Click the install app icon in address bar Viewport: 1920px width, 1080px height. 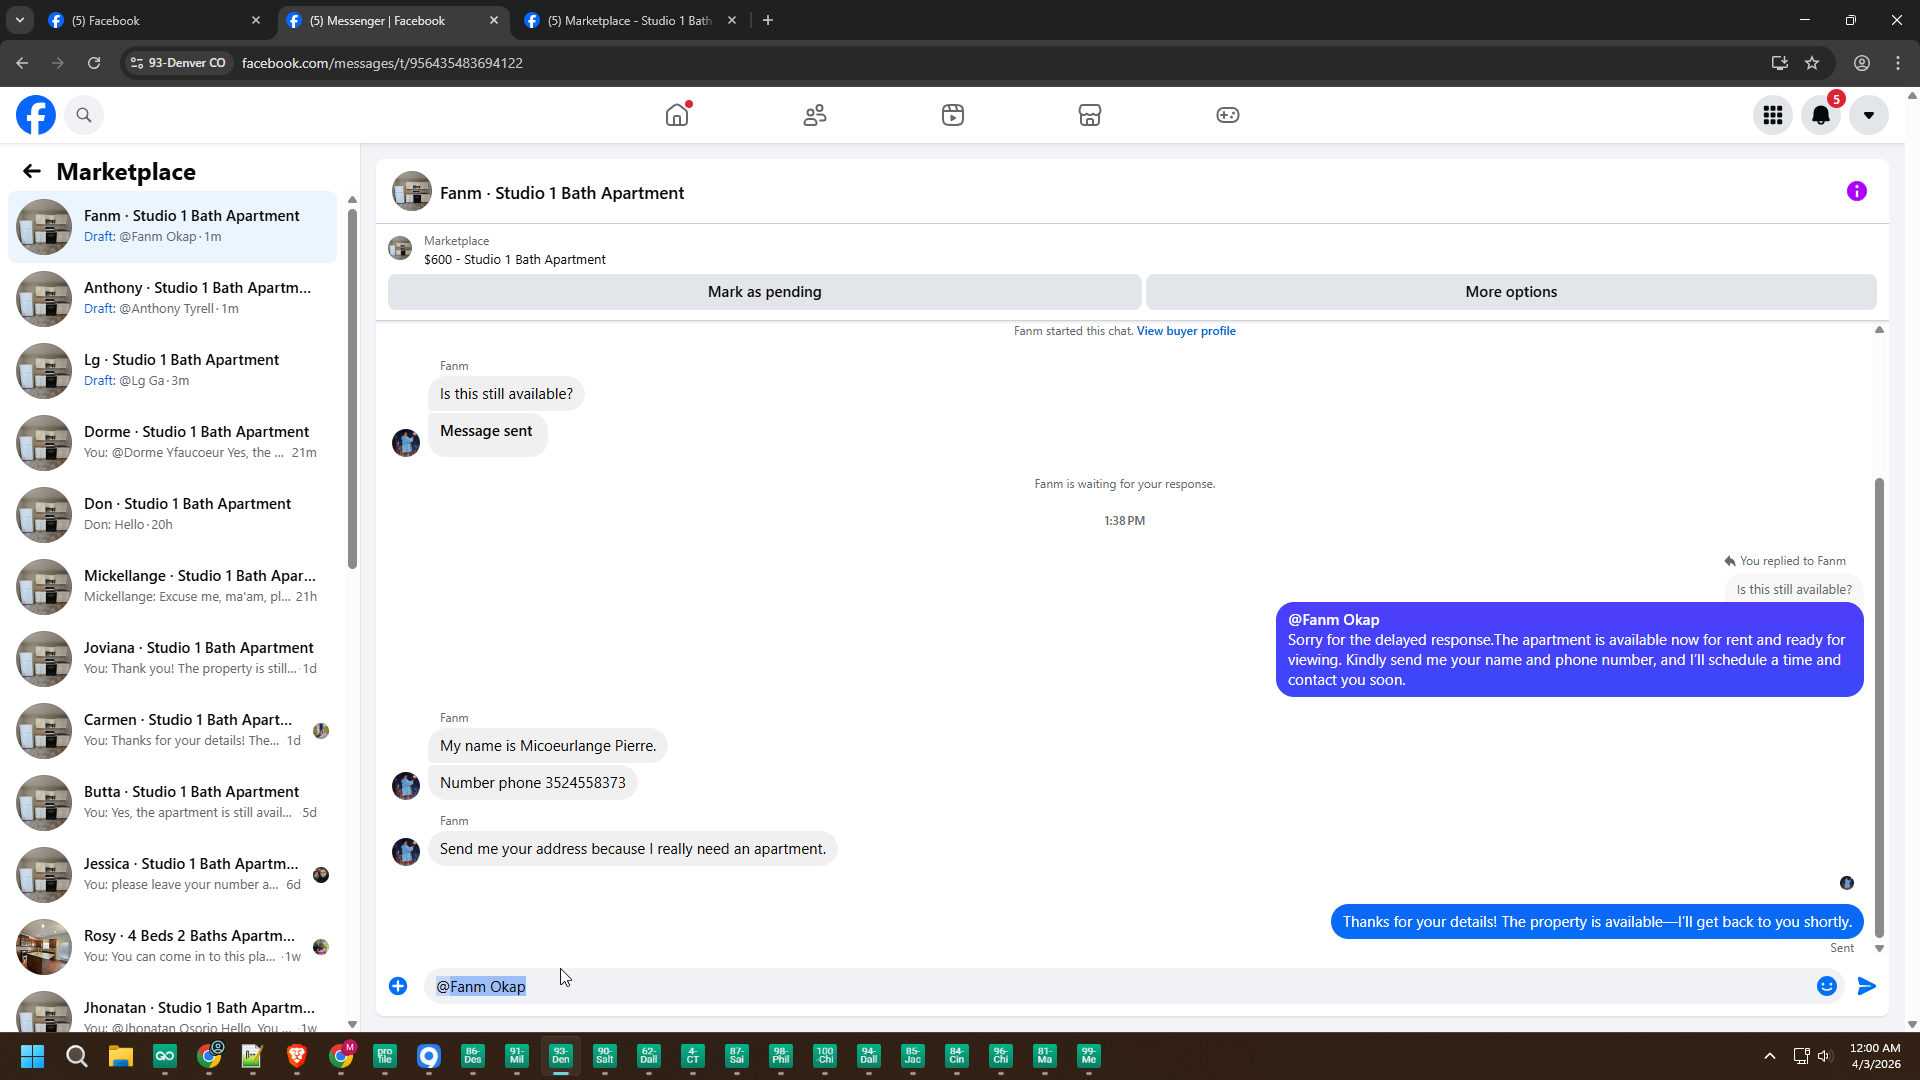click(x=1780, y=63)
